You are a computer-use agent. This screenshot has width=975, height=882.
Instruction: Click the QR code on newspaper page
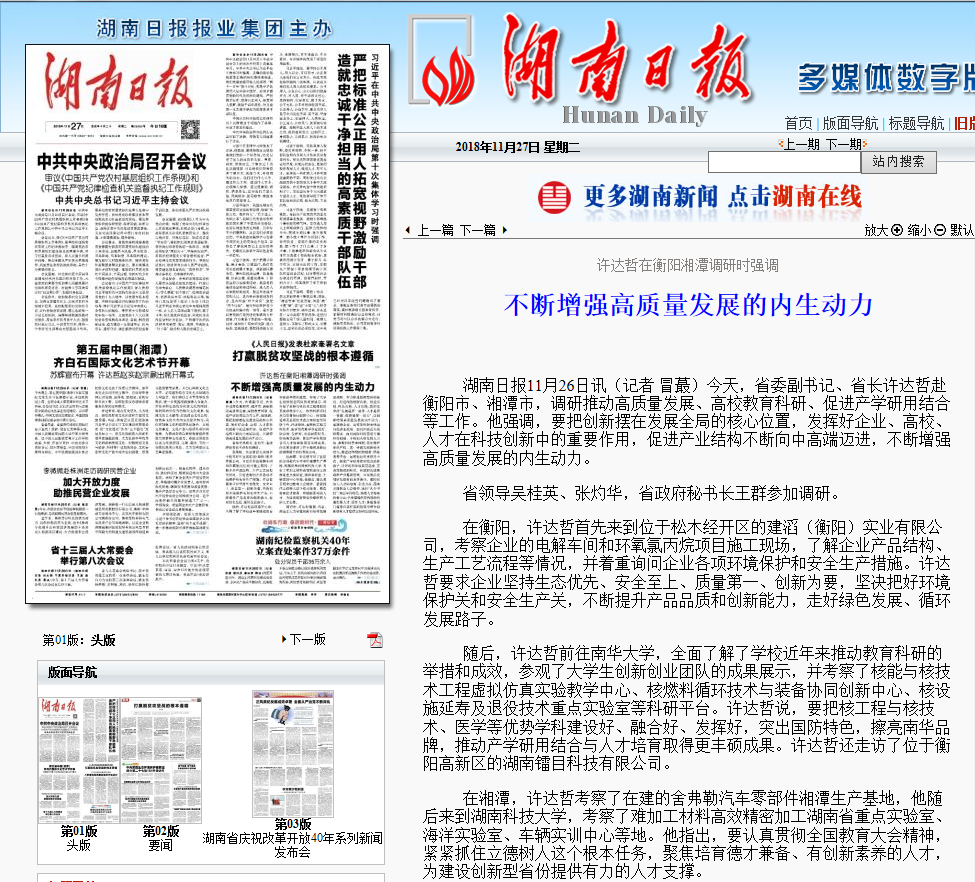[x=190, y=129]
